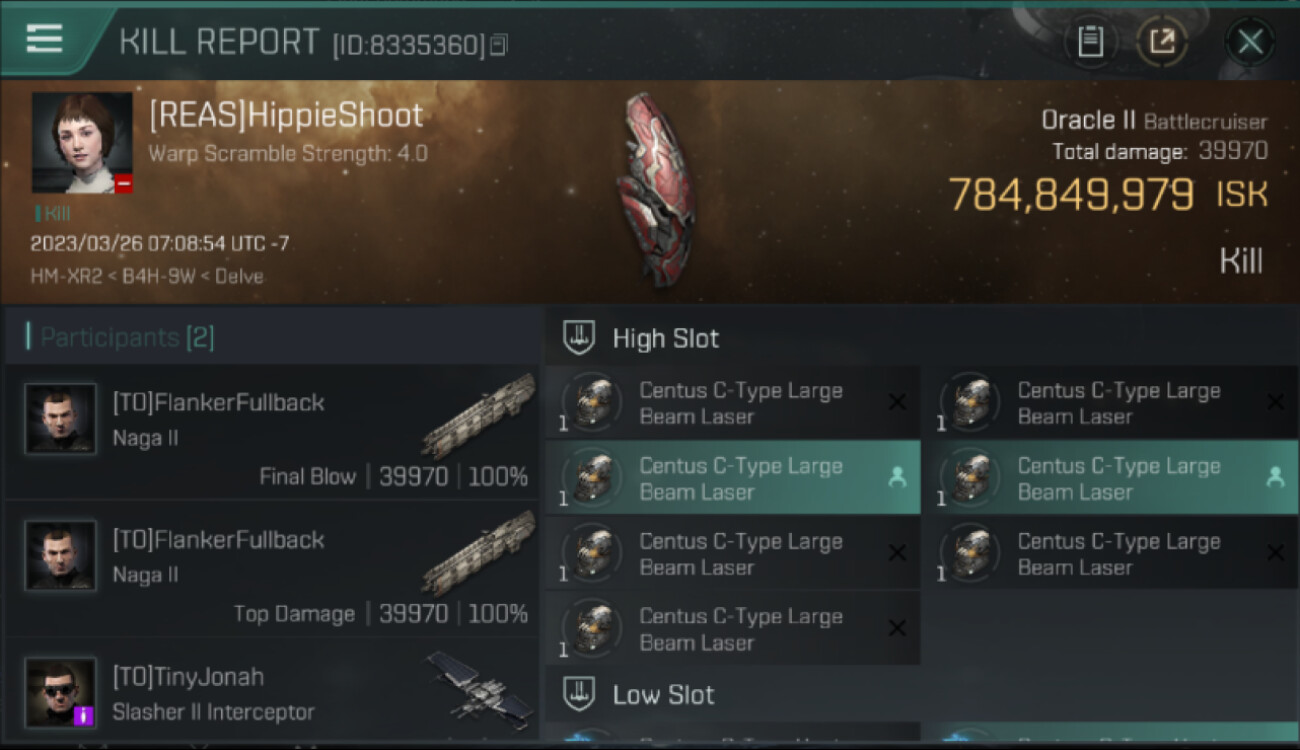Click highlighted beam laser in the right column
This screenshot has height=750, width=1300.
coord(1110,478)
